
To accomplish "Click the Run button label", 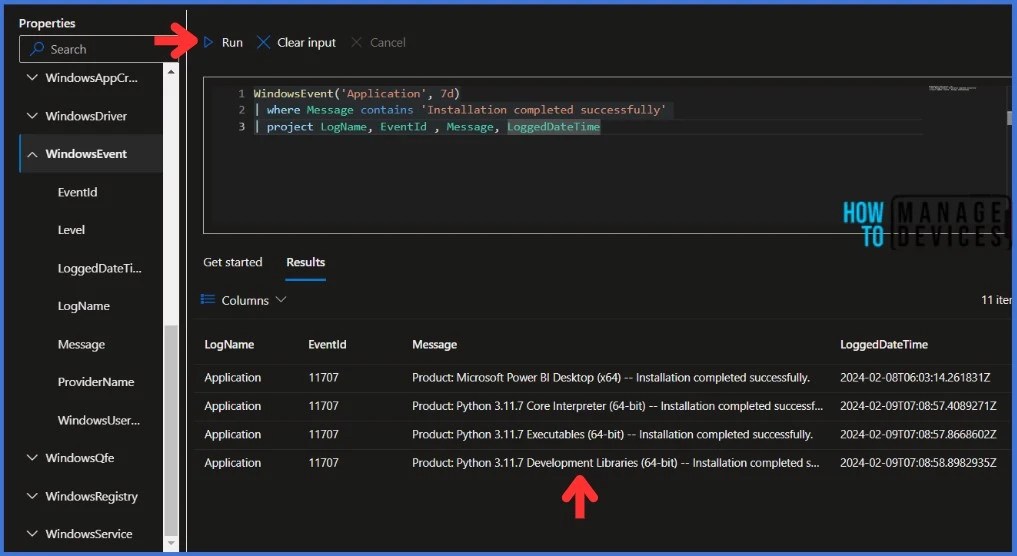I will click(232, 42).
